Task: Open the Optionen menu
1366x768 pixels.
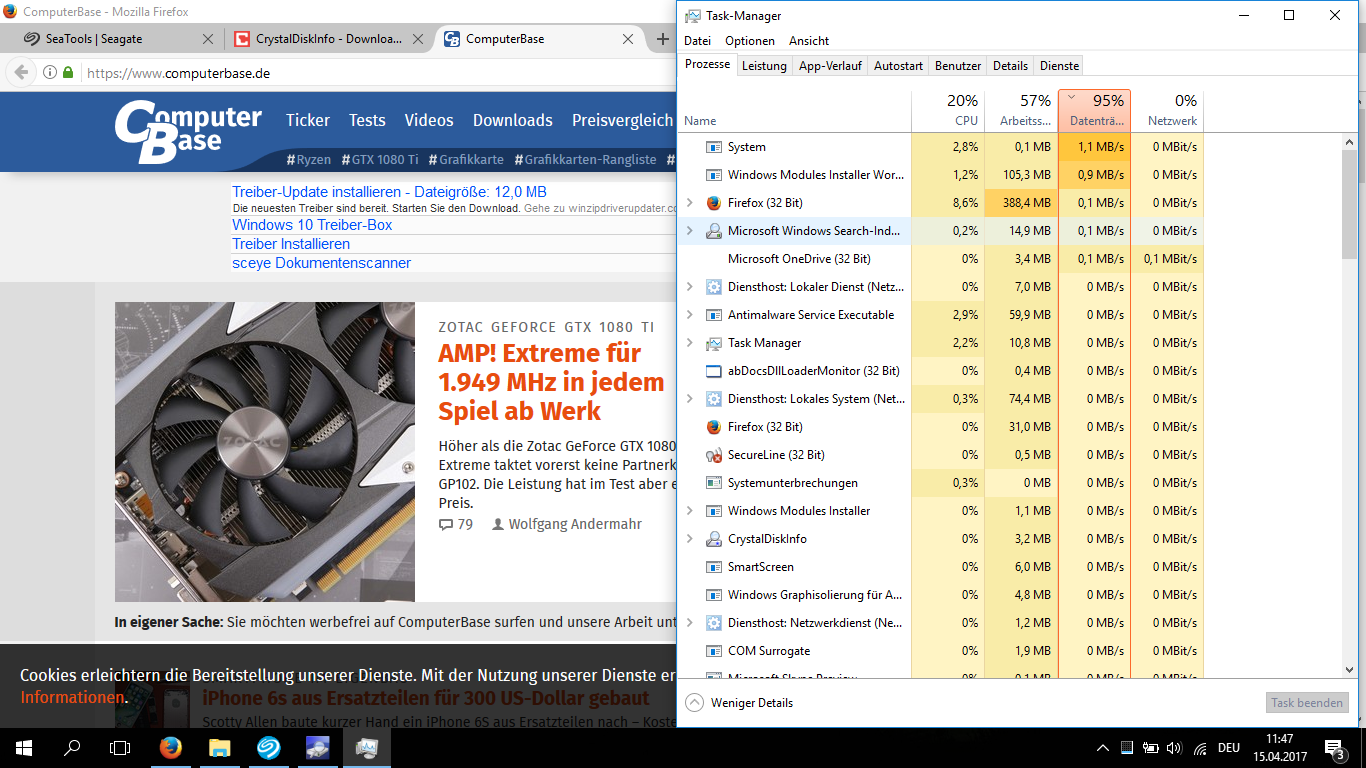Action: (750, 41)
